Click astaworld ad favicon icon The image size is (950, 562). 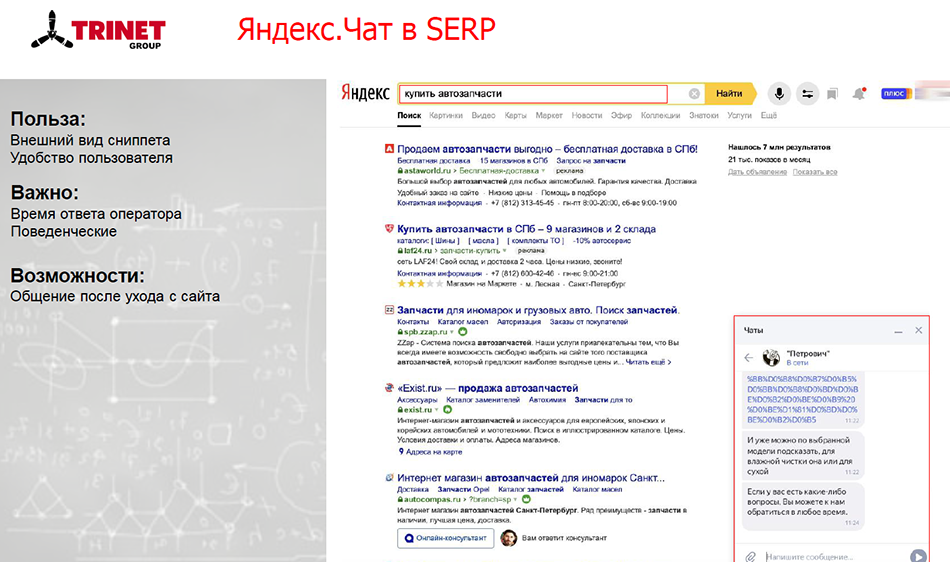click(x=389, y=148)
